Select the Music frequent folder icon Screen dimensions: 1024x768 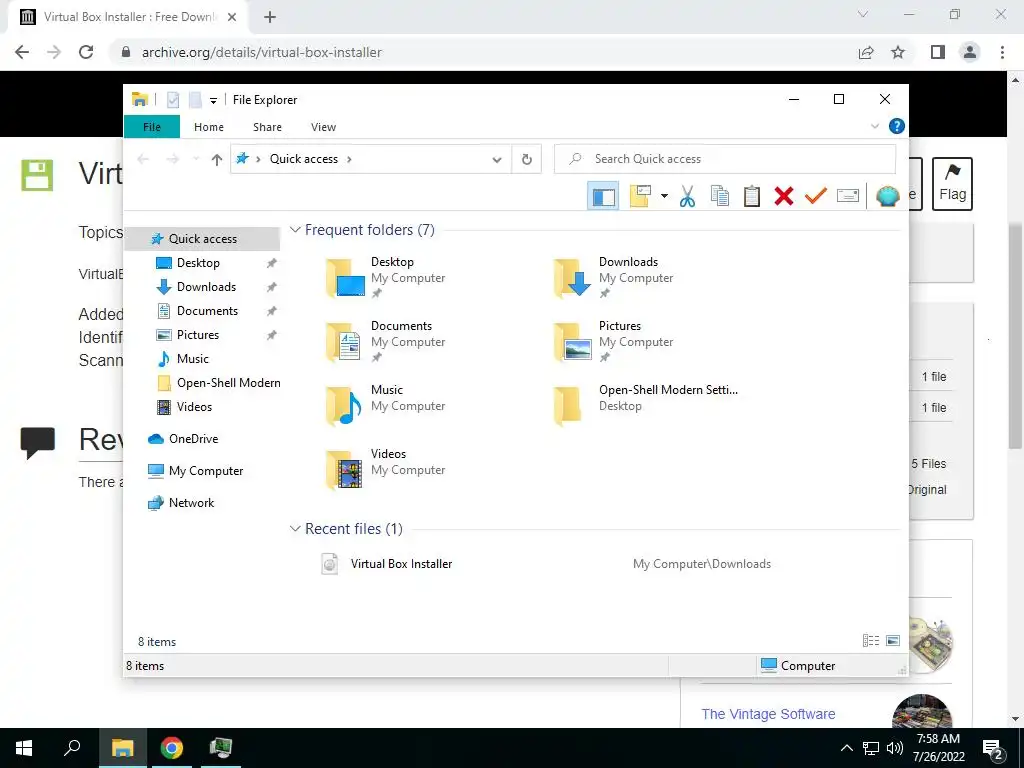point(345,406)
